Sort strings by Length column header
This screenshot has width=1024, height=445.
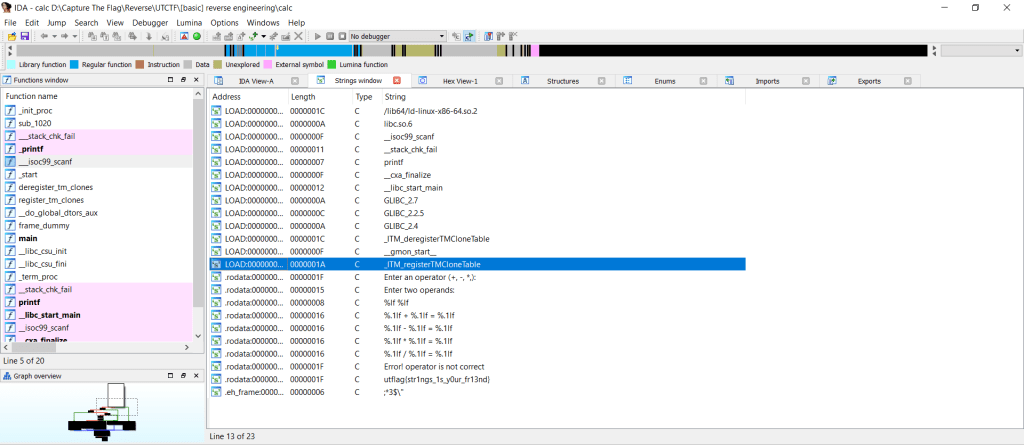click(x=302, y=96)
